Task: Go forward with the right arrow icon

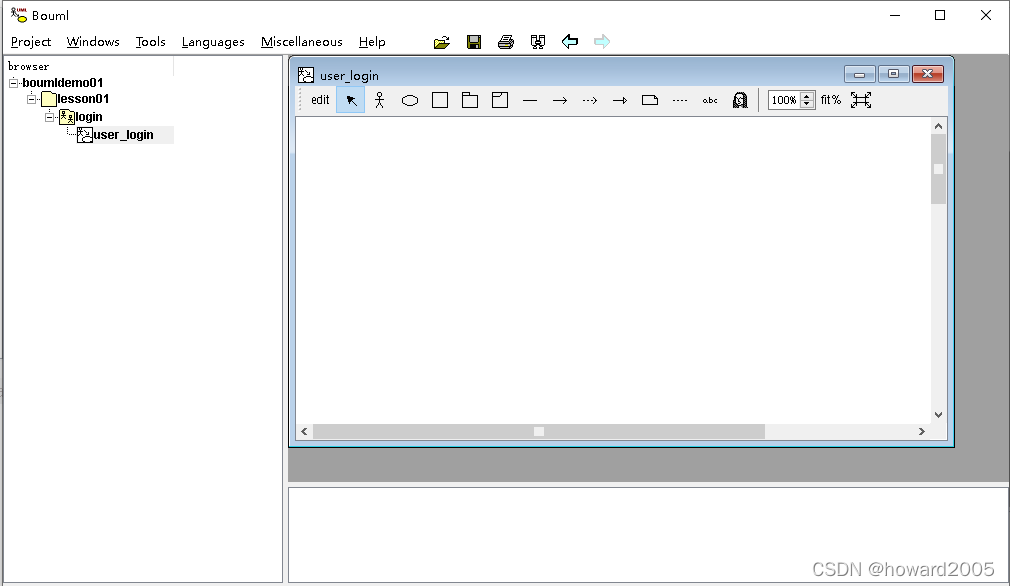Action: [x=602, y=42]
